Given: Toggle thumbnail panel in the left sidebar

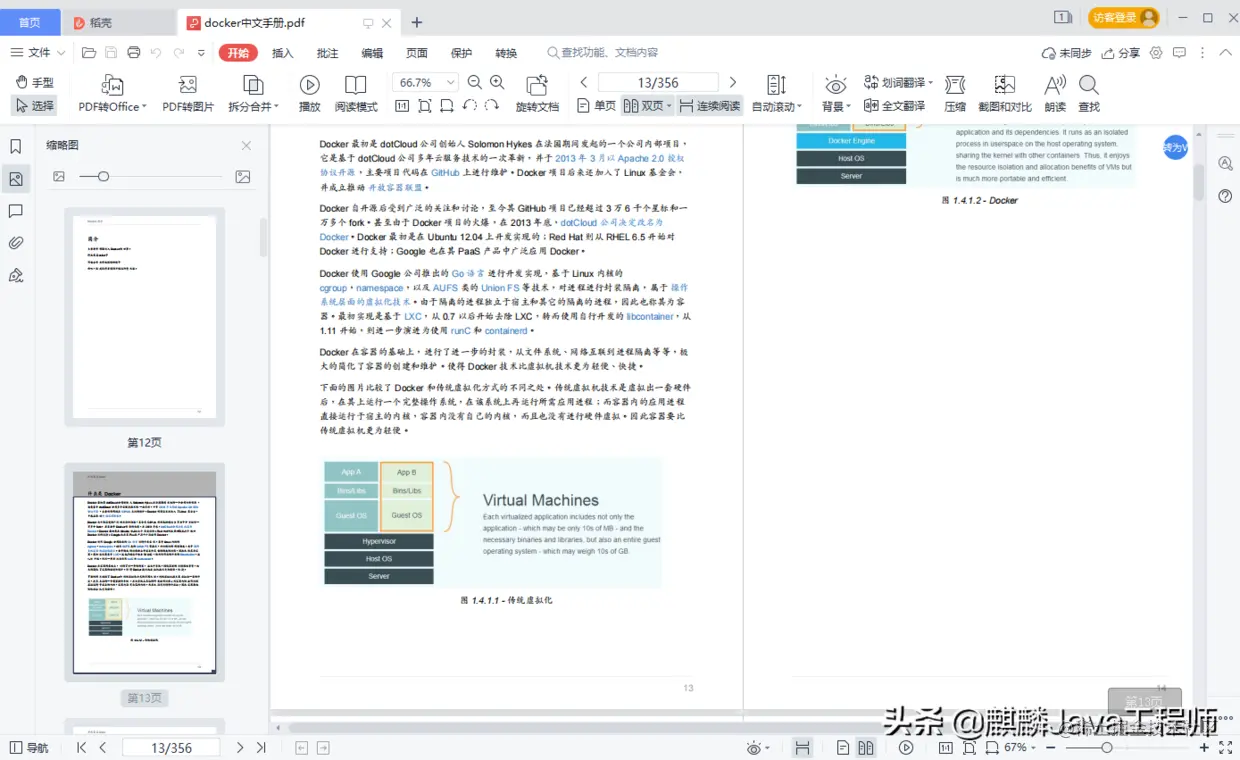Looking at the screenshot, I should coord(16,179).
